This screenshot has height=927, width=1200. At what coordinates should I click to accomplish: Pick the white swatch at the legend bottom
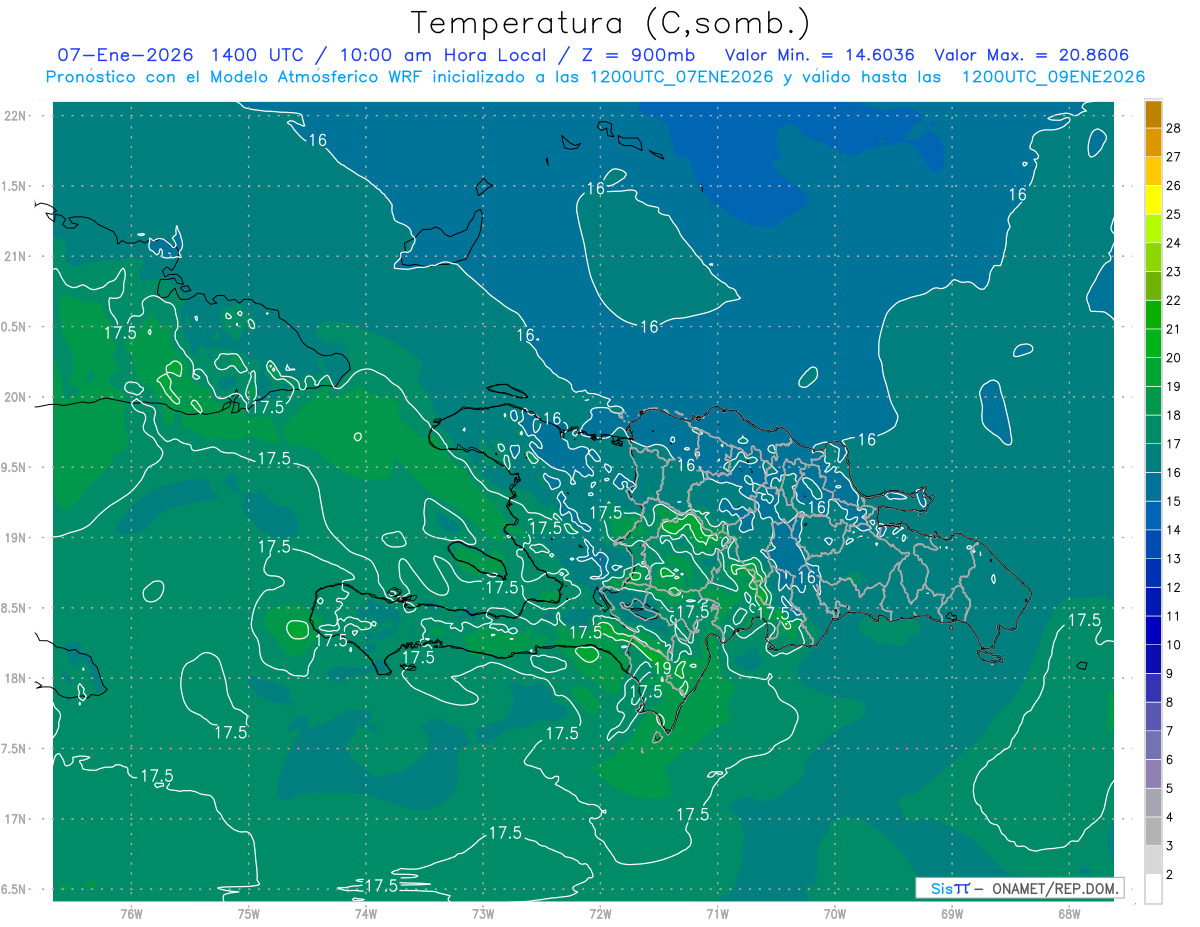[x=1153, y=889]
